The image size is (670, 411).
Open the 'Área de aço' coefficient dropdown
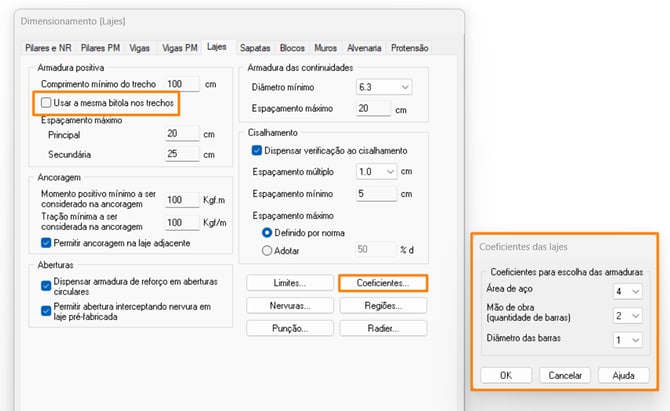pyautogui.click(x=628, y=292)
